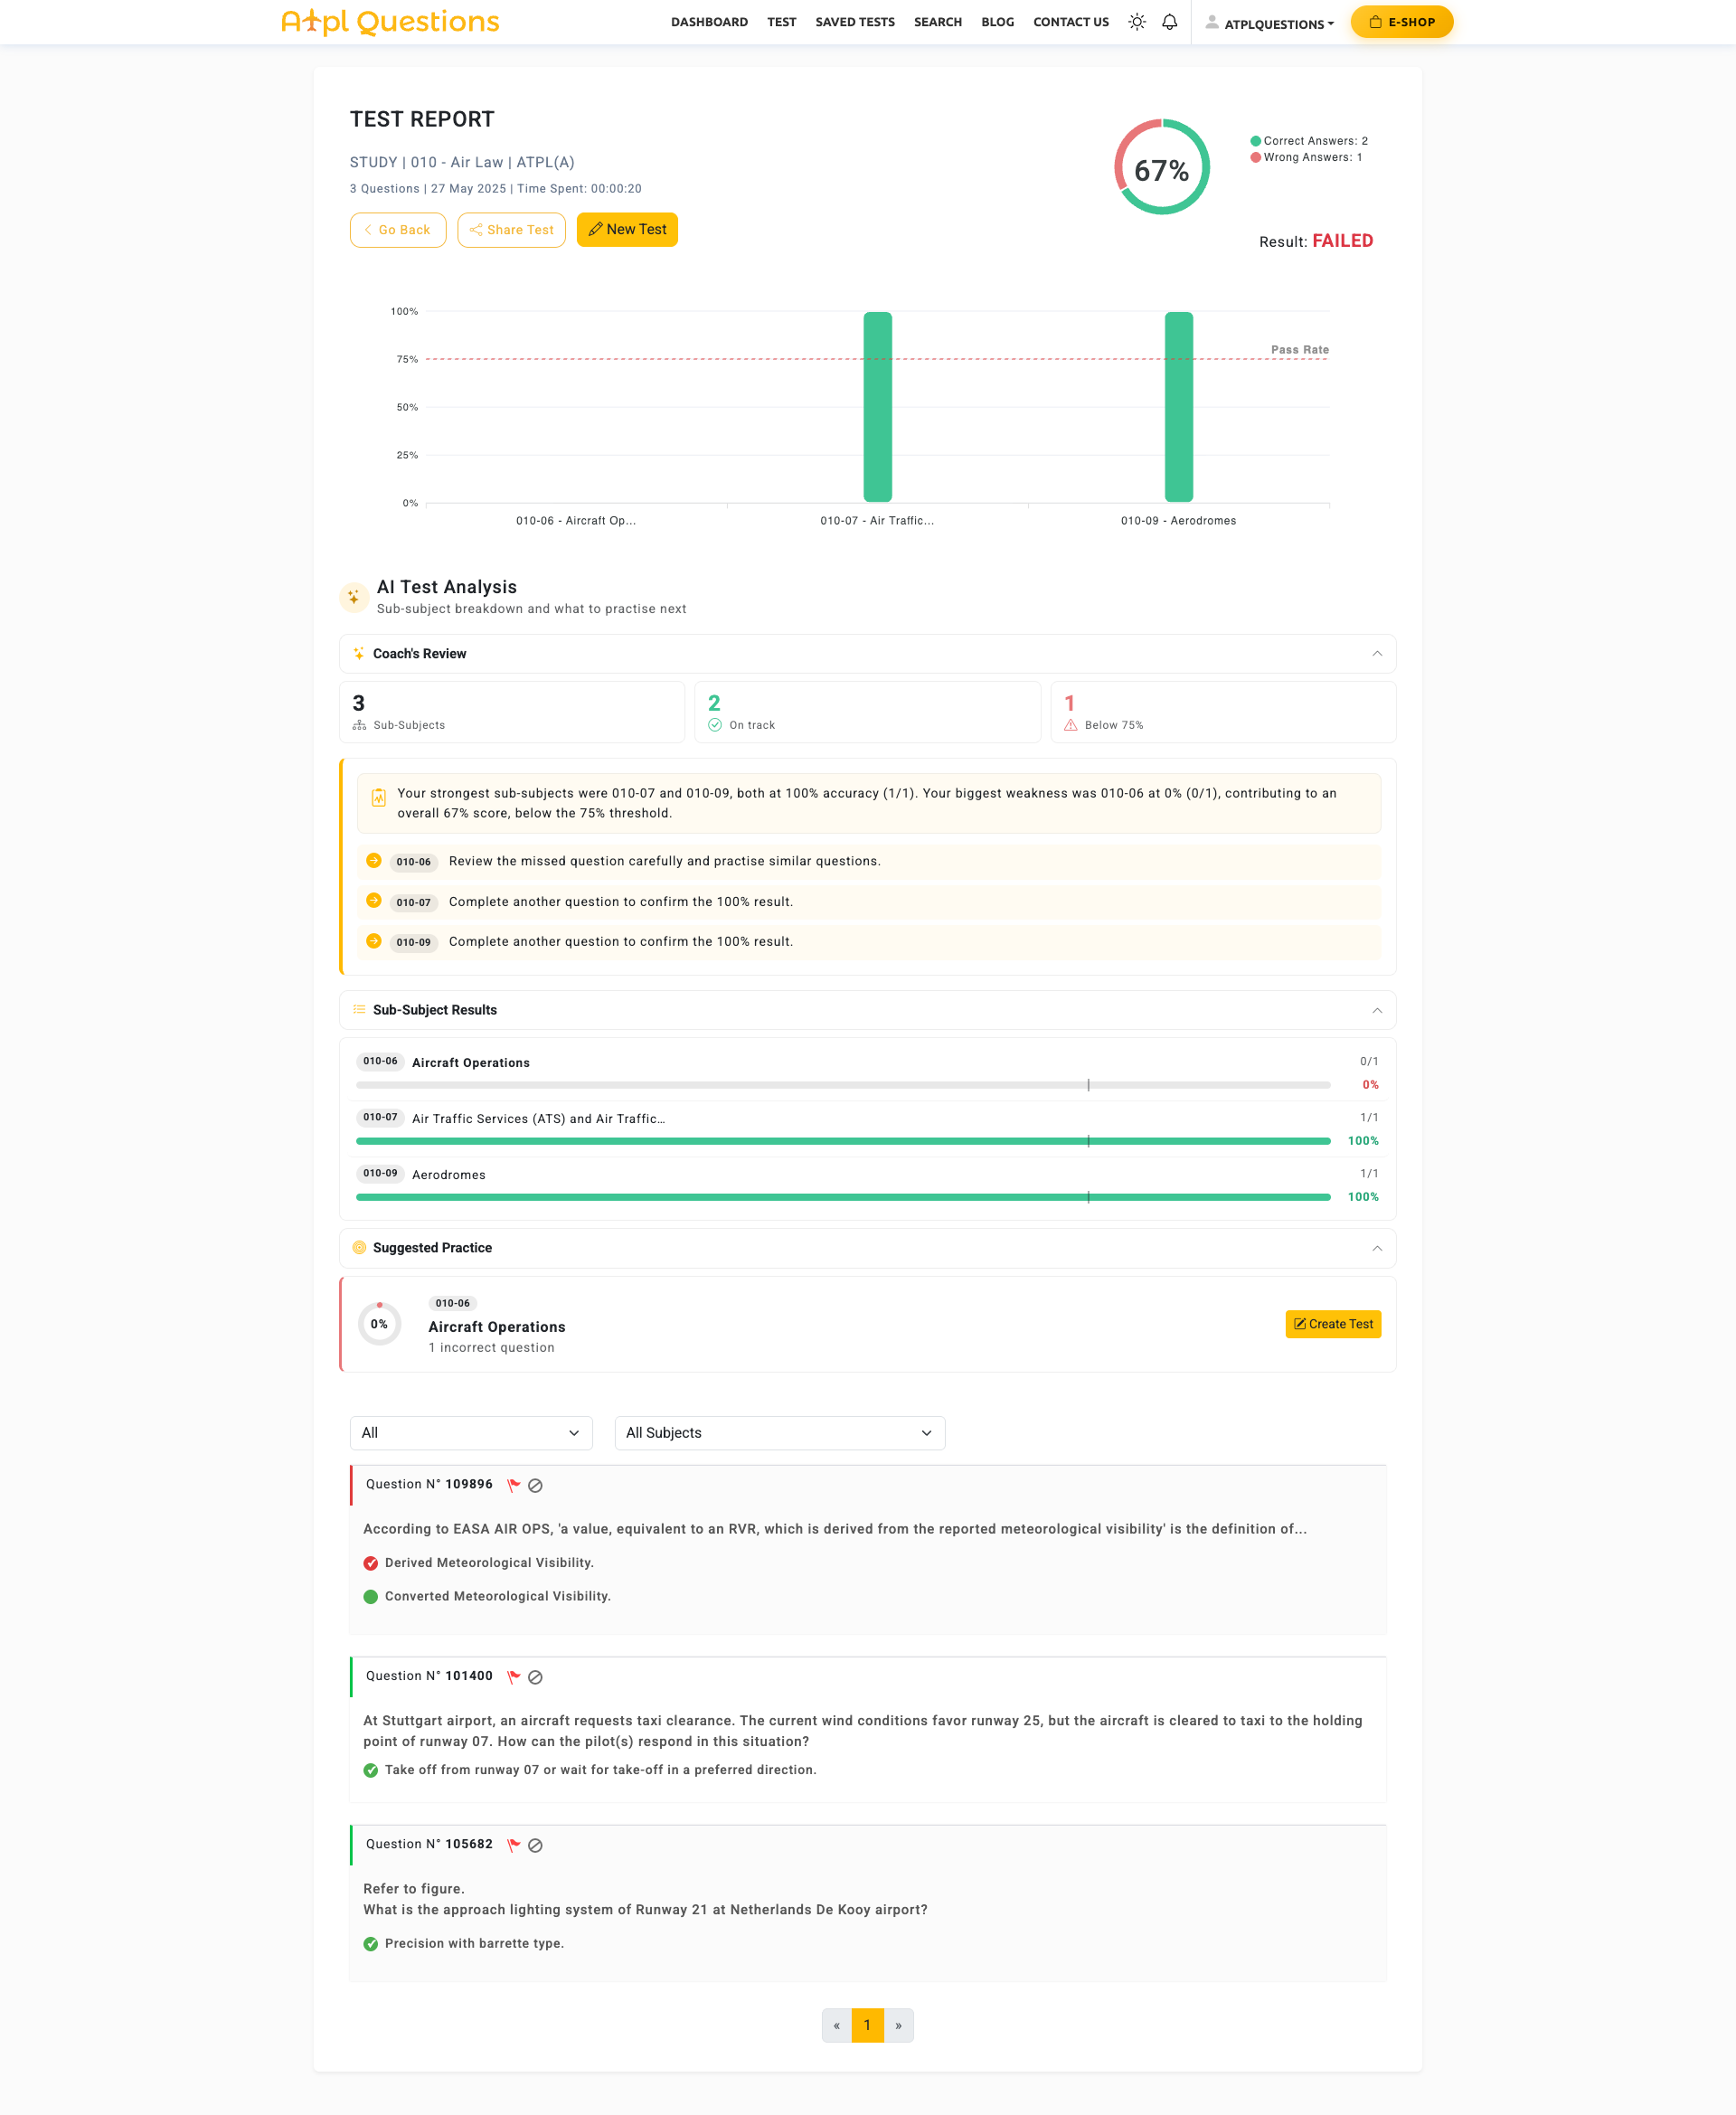Go to pagination page 1
Viewport: 1736px width, 2115px height.
pos(867,2025)
